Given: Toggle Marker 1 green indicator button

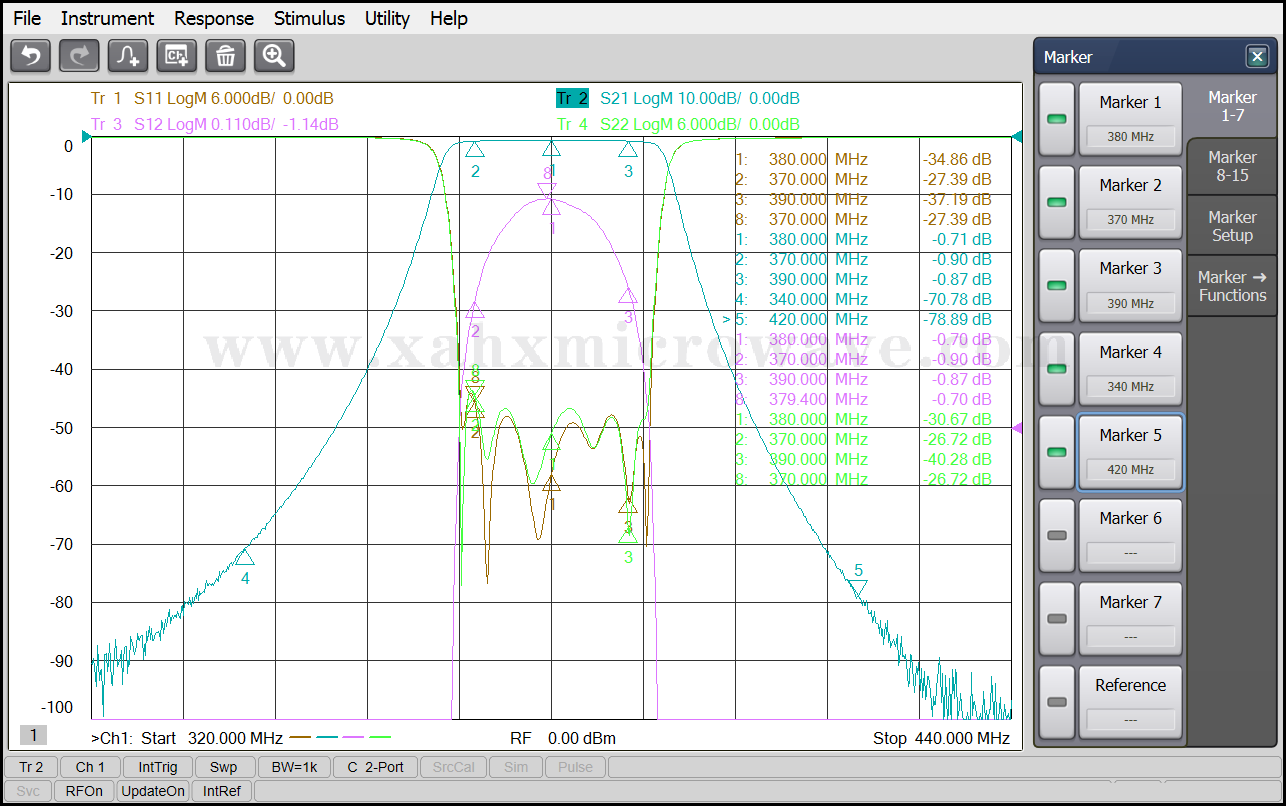Looking at the screenshot, I should point(1057,119).
